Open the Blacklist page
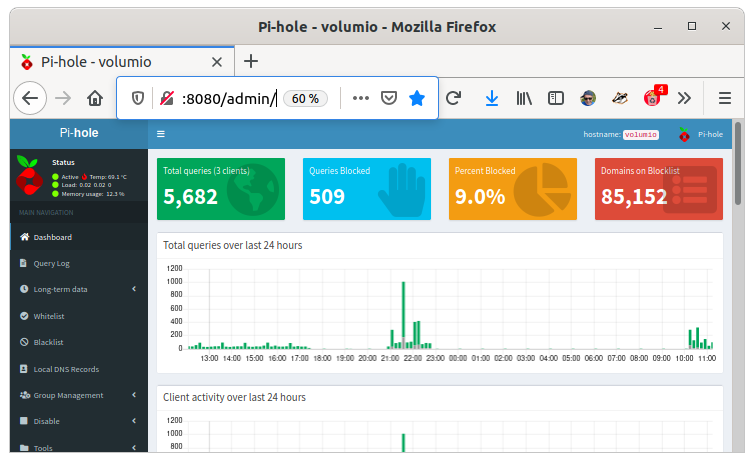754x462 pixels. (79, 342)
